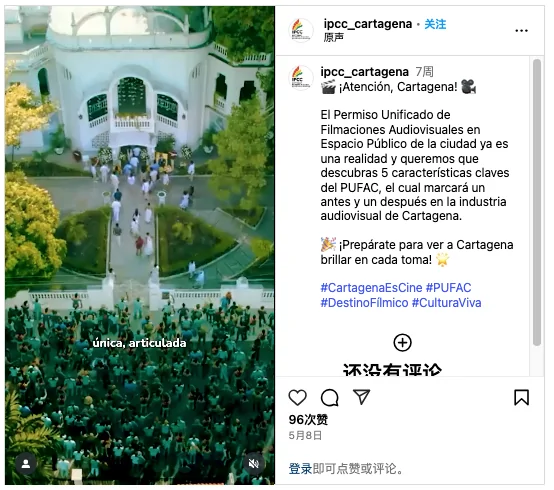The image size is (554, 490).
Task: Load more comments plus button
Action: point(402,342)
